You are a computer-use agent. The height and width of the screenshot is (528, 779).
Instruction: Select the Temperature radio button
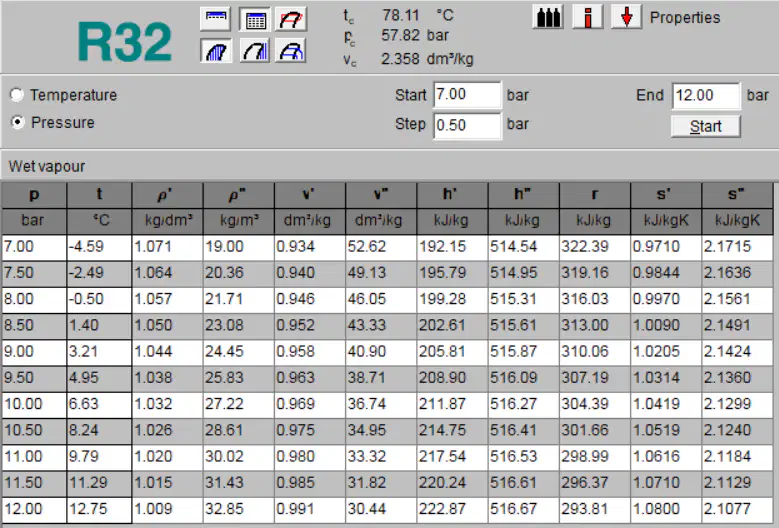17,95
